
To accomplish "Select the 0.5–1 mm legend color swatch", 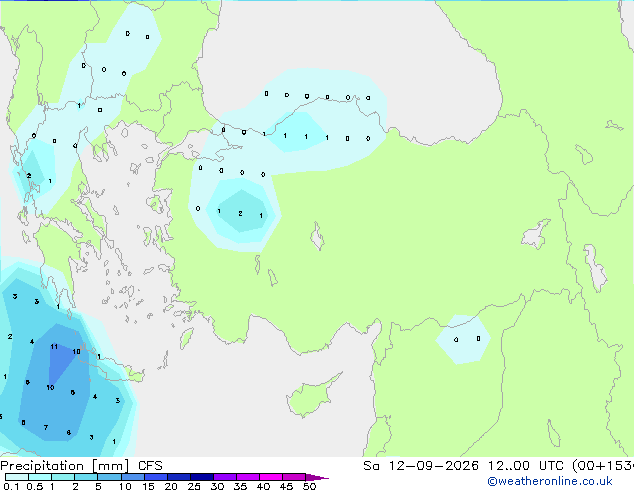I will pos(40,477).
